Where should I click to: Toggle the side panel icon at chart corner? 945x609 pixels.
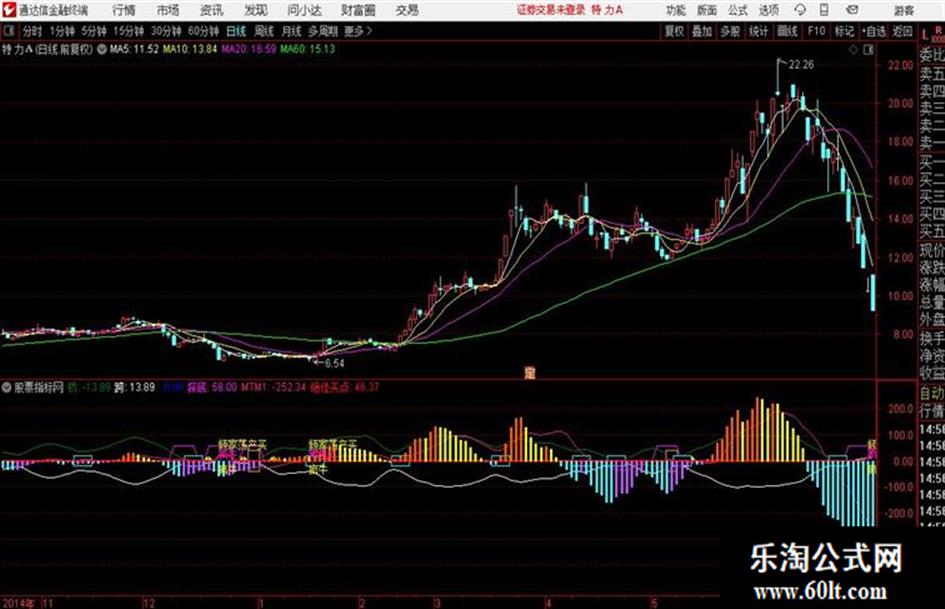(x=868, y=50)
